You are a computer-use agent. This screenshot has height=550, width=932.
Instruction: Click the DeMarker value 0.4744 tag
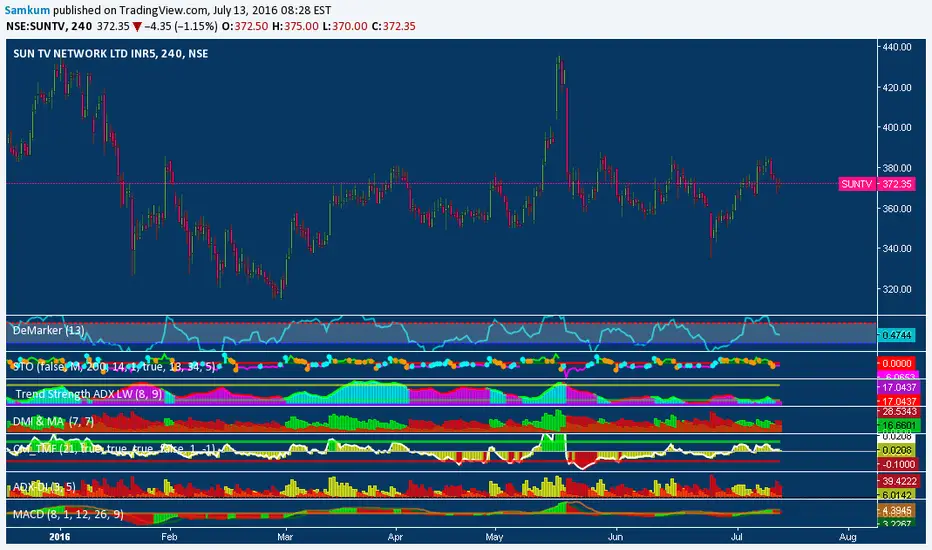897,335
